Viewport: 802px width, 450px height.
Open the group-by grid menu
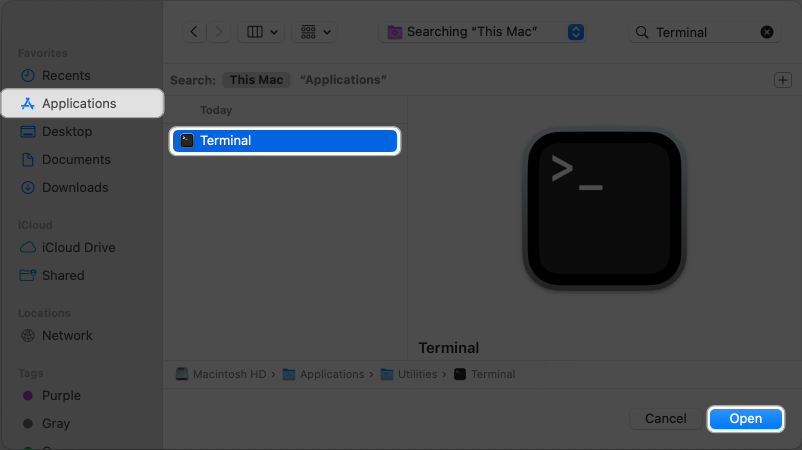click(x=315, y=32)
